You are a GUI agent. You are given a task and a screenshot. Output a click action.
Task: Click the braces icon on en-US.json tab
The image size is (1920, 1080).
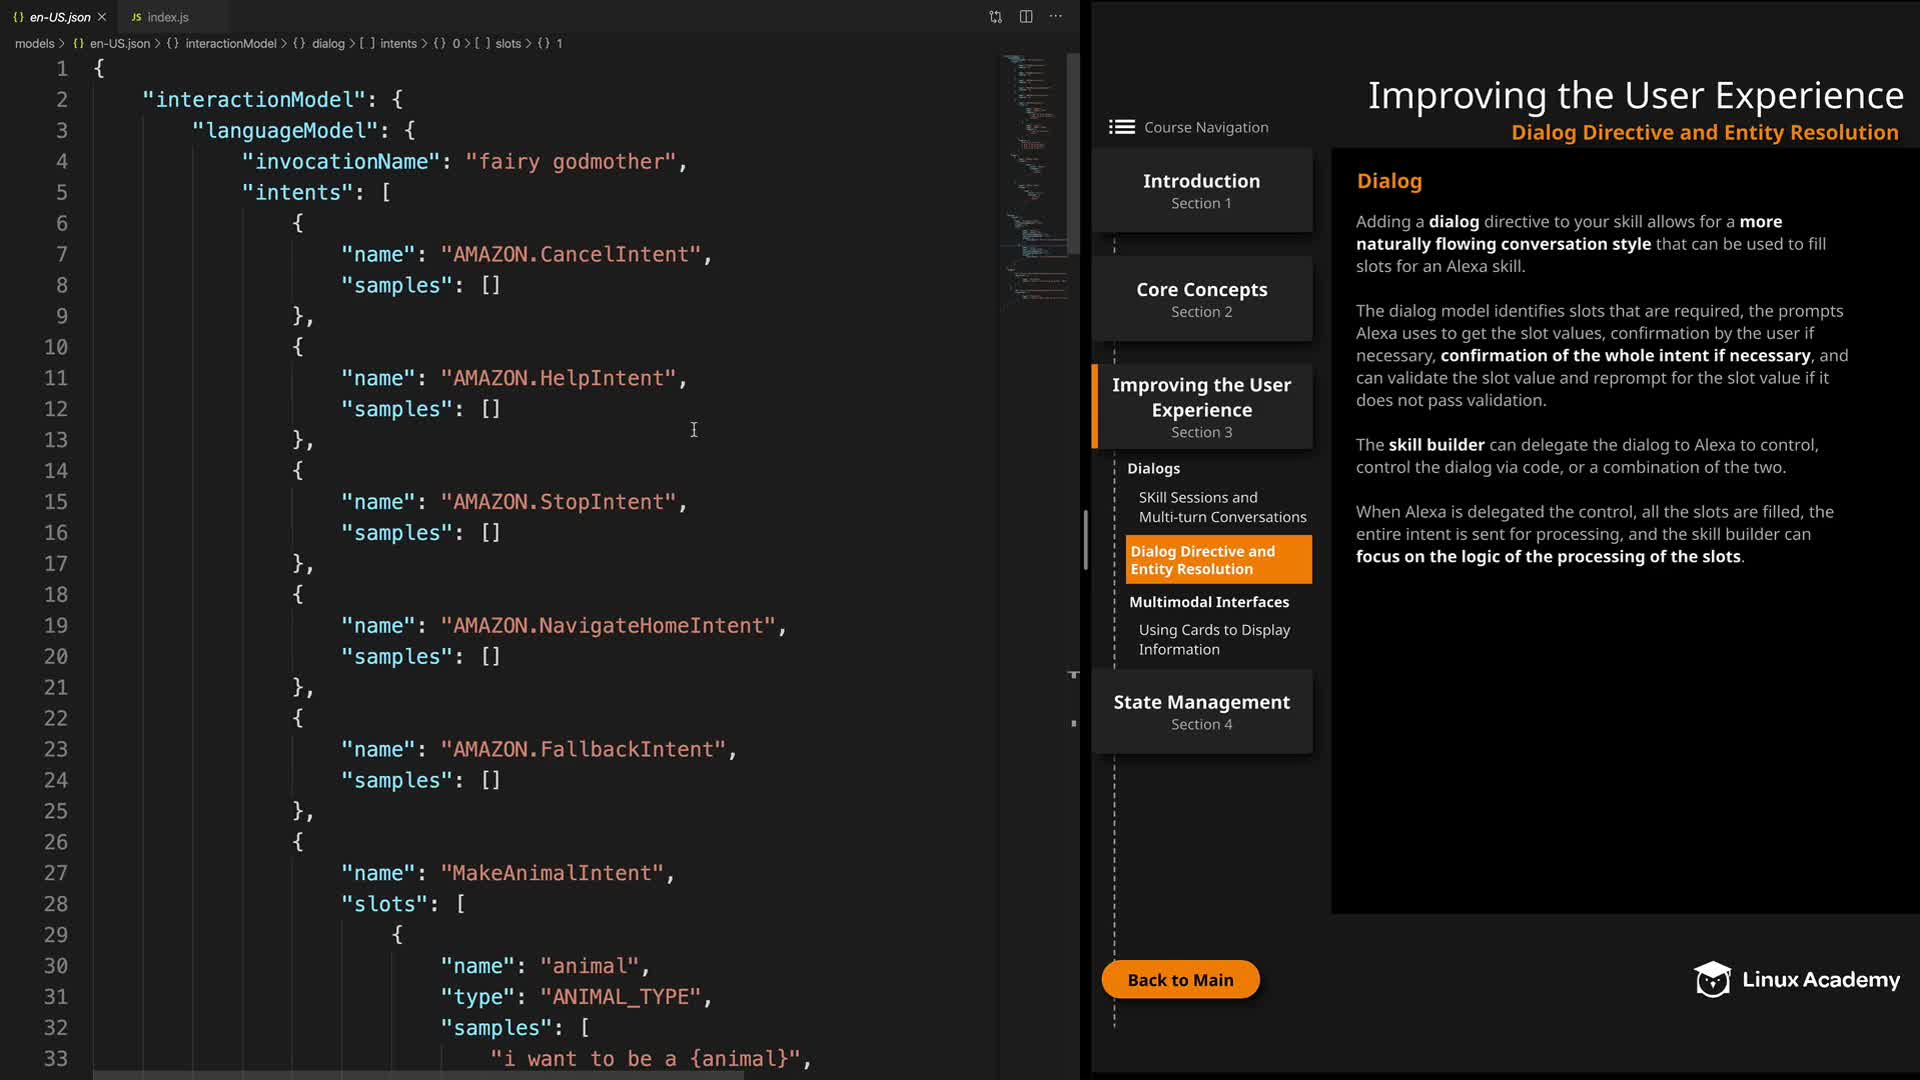click(18, 17)
